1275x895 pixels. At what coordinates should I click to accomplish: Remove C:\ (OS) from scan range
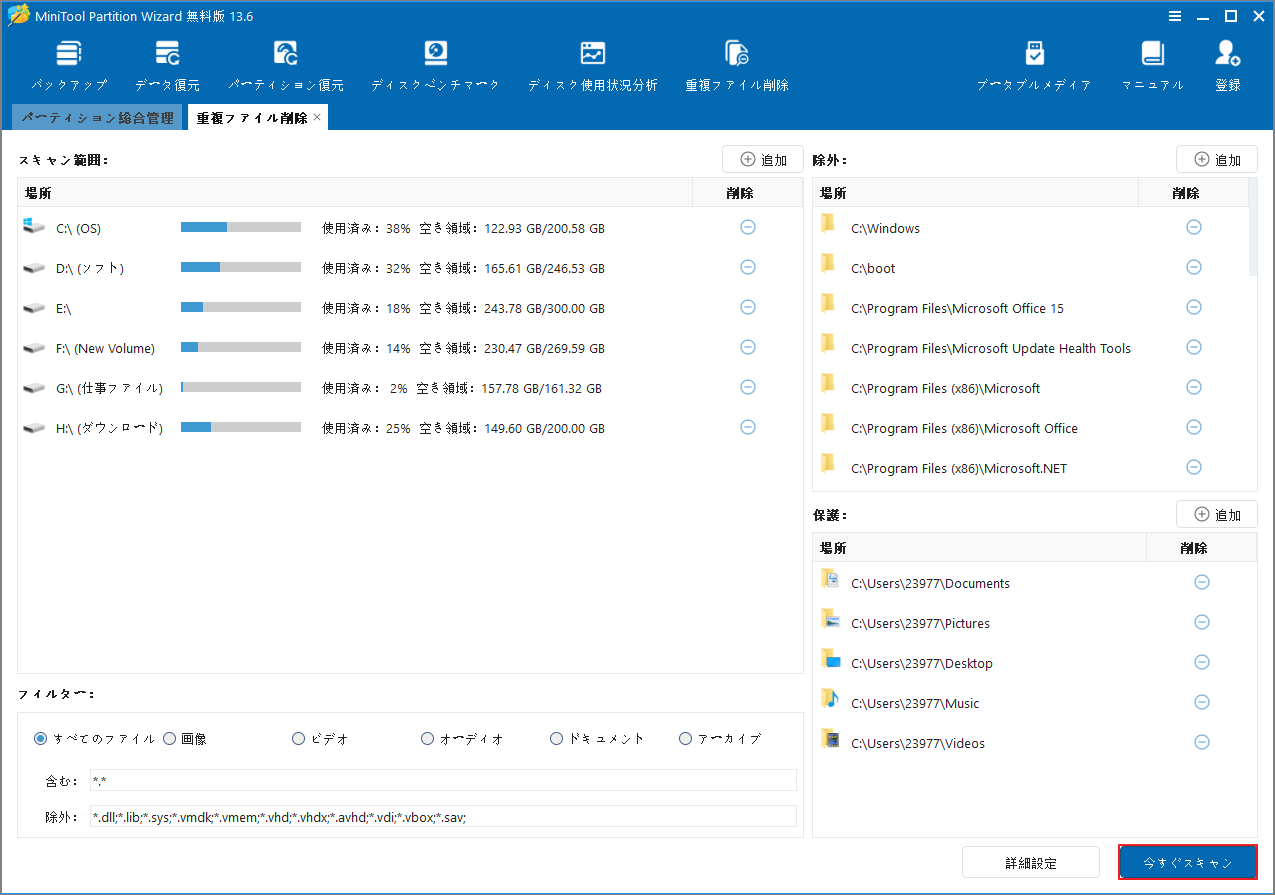point(747,227)
